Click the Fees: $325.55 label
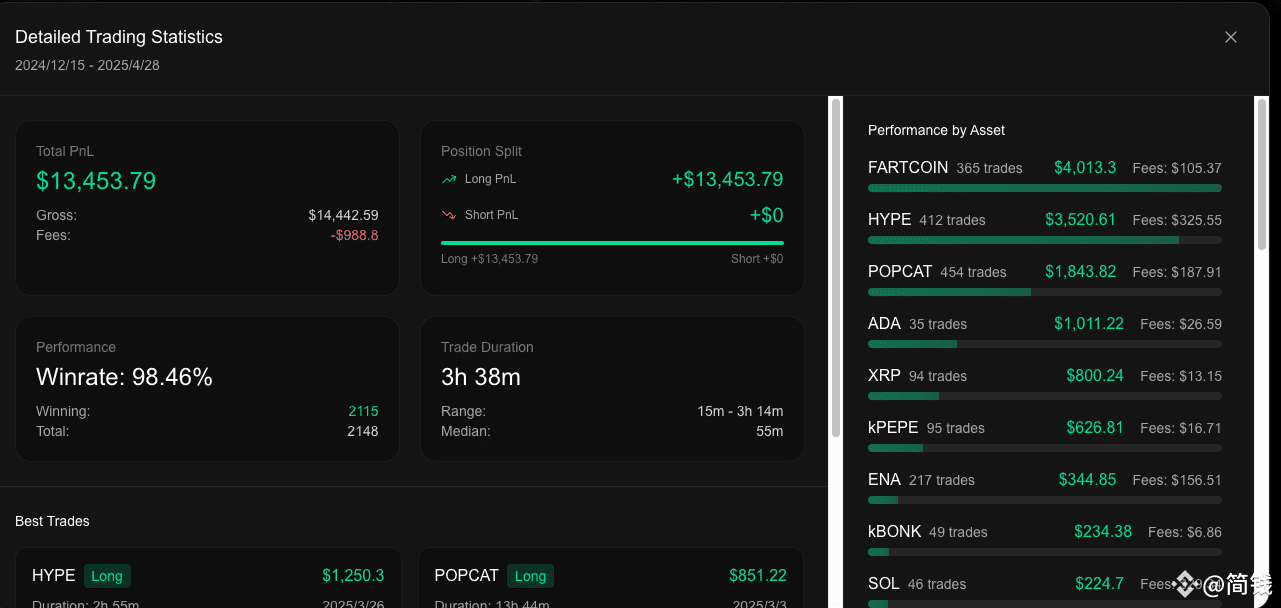The image size is (1281, 608). click(x=1177, y=220)
